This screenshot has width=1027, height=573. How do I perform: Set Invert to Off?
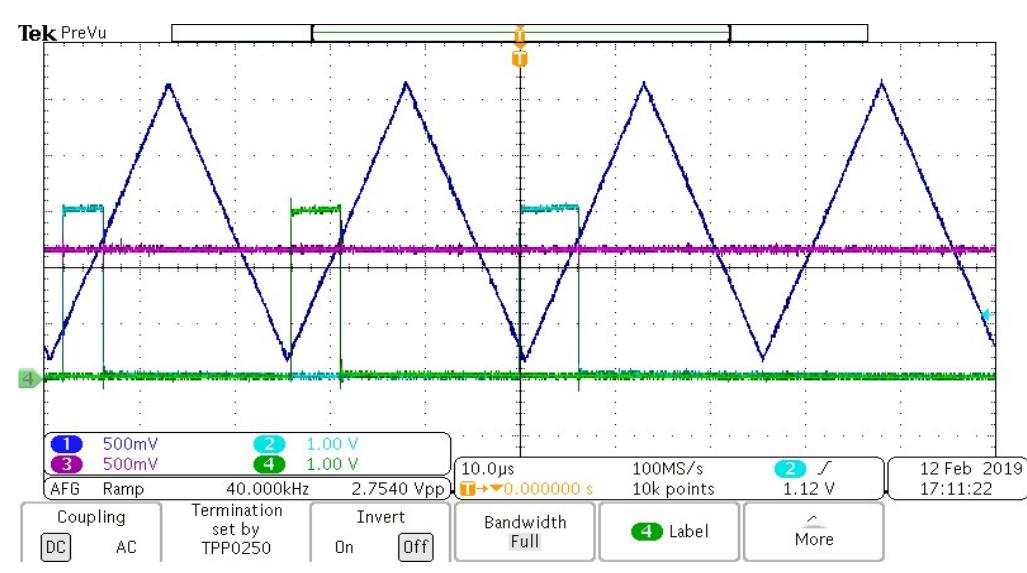click(415, 547)
